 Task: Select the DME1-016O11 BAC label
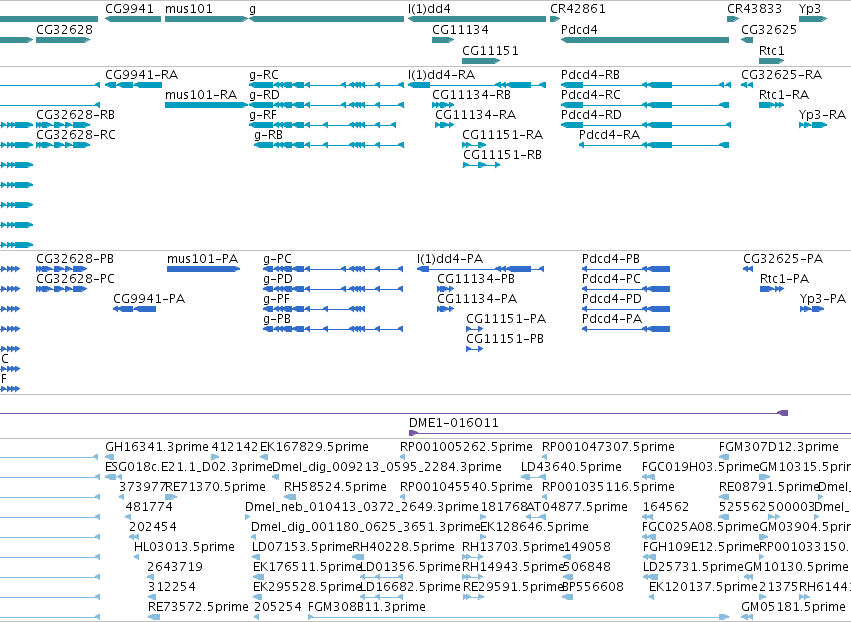pos(454,423)
